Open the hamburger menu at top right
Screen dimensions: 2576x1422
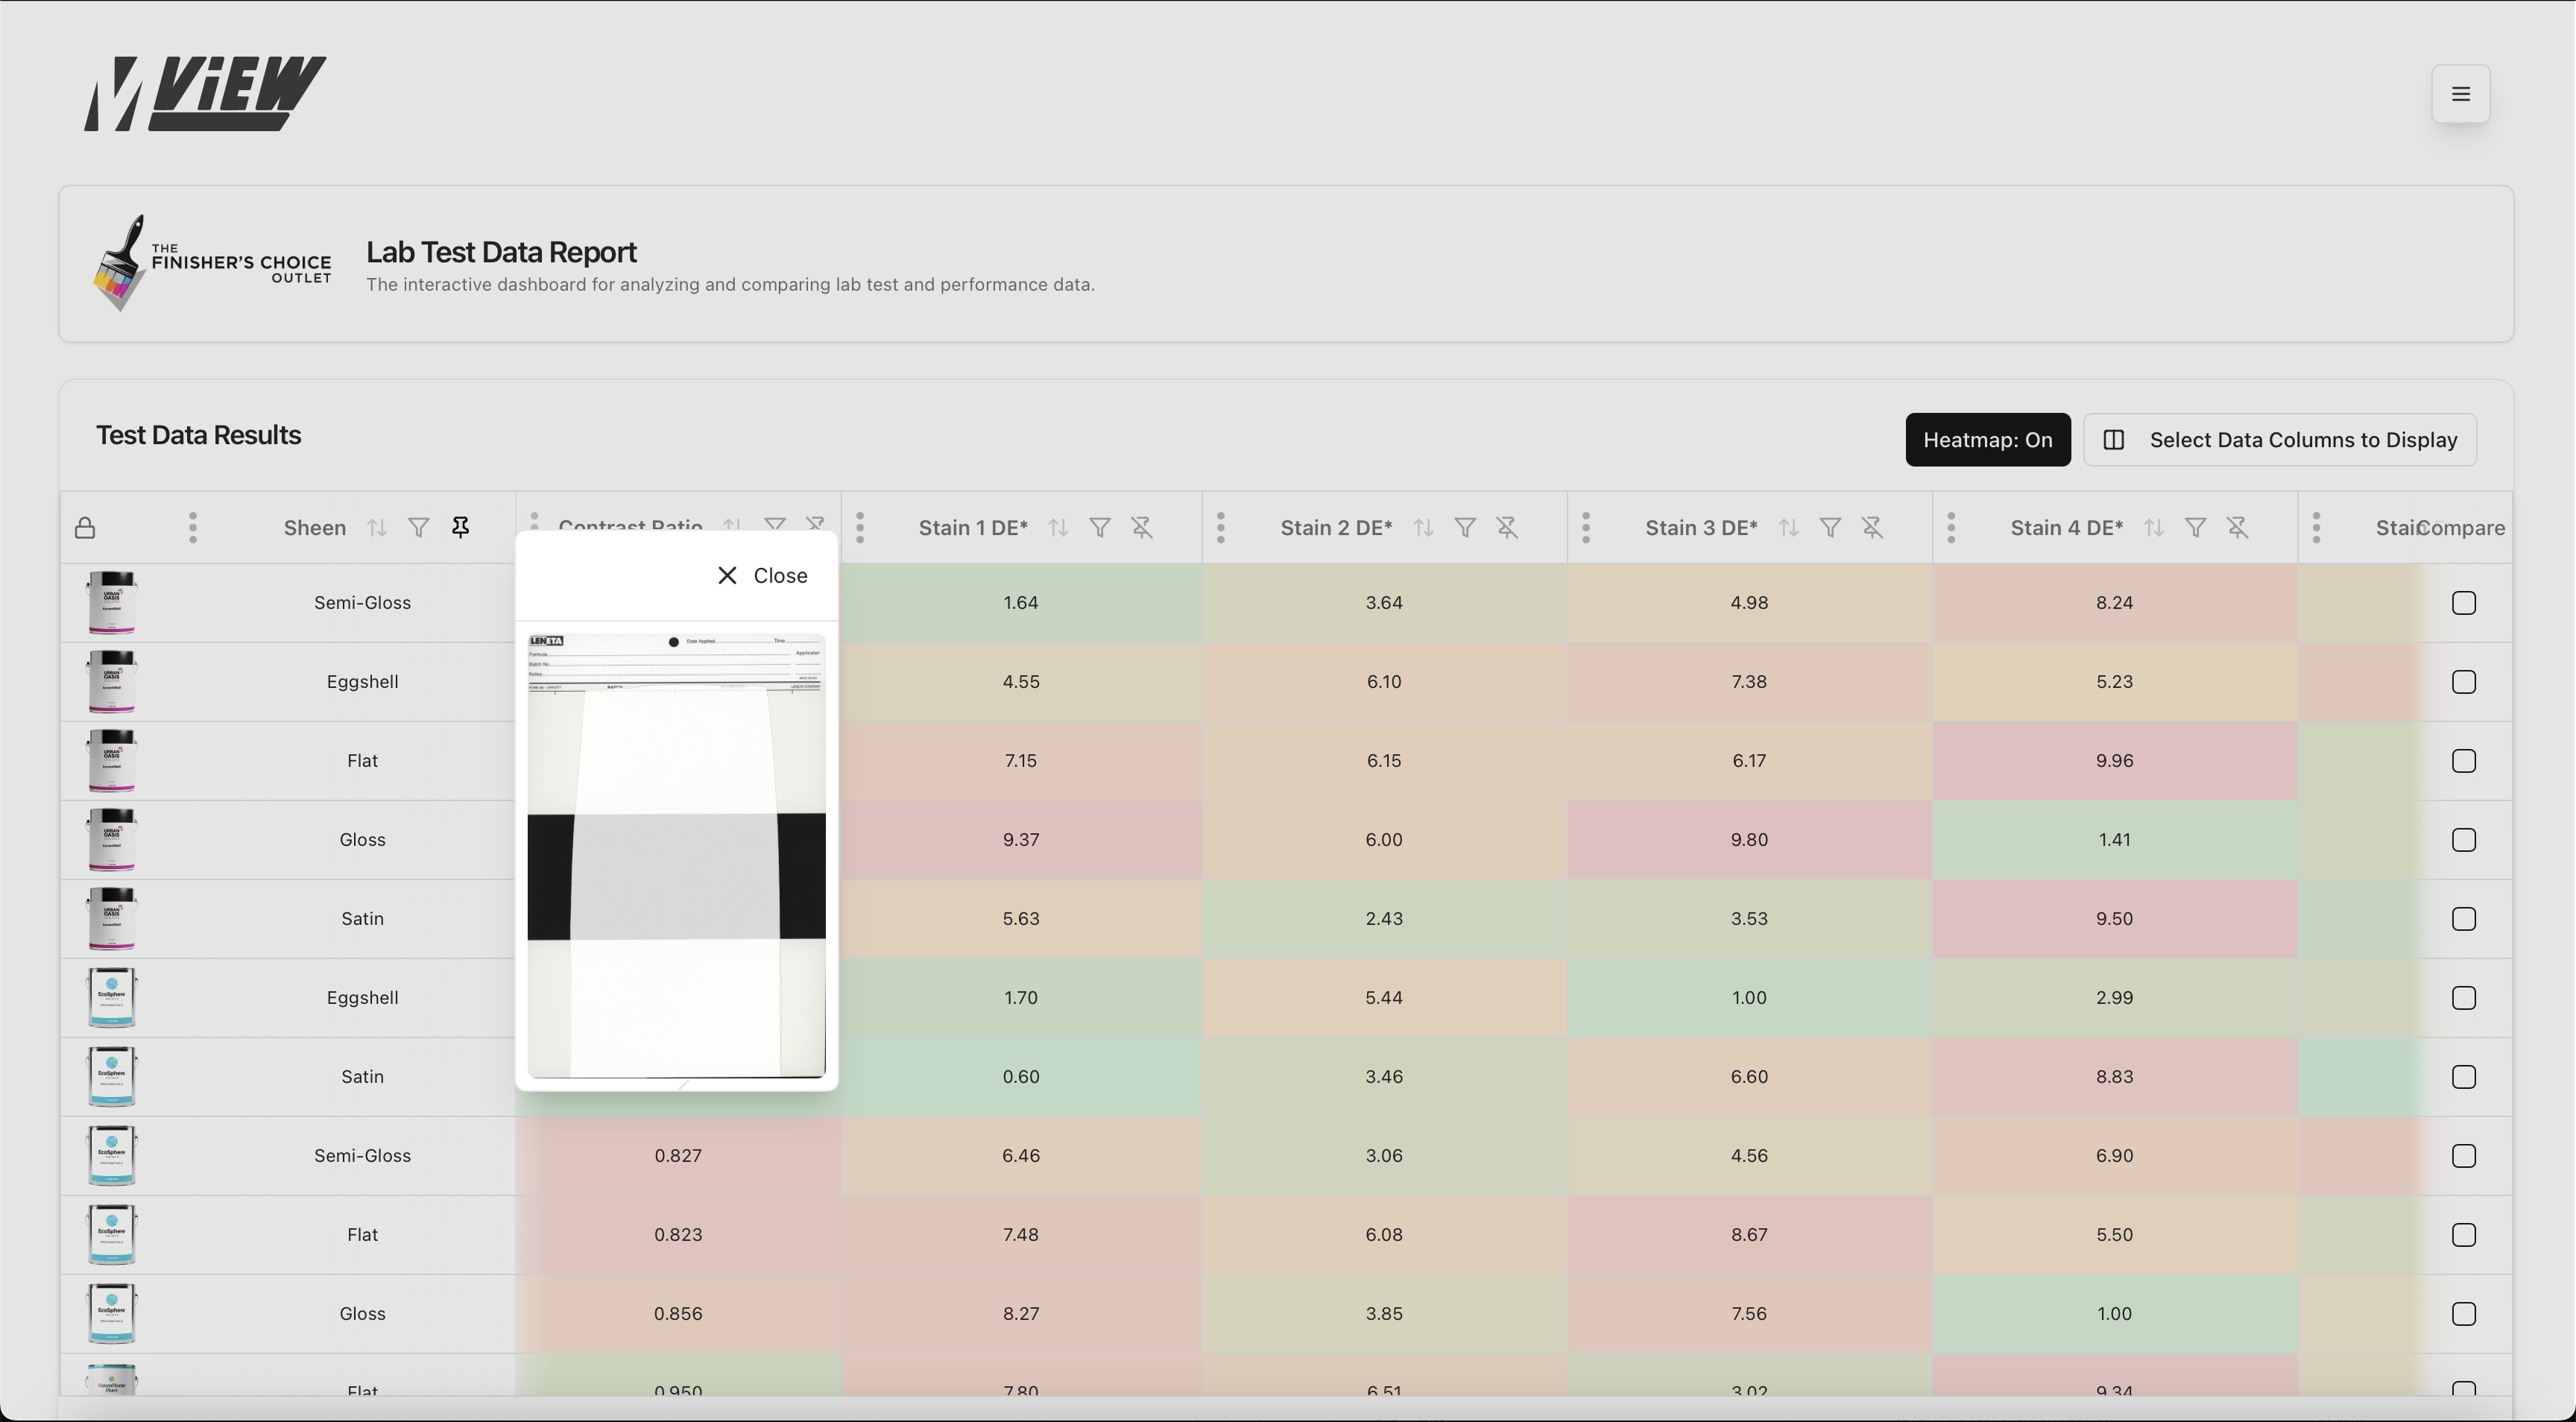tap(2461, 94)
